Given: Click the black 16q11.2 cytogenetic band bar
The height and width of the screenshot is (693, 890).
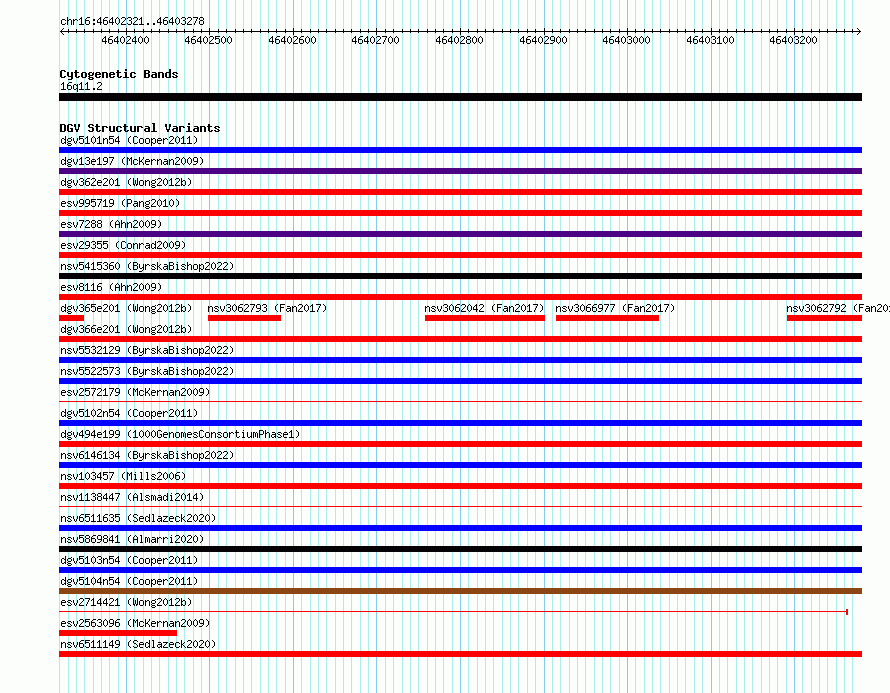Looking at the screenshot, I should tap(460, 97).
